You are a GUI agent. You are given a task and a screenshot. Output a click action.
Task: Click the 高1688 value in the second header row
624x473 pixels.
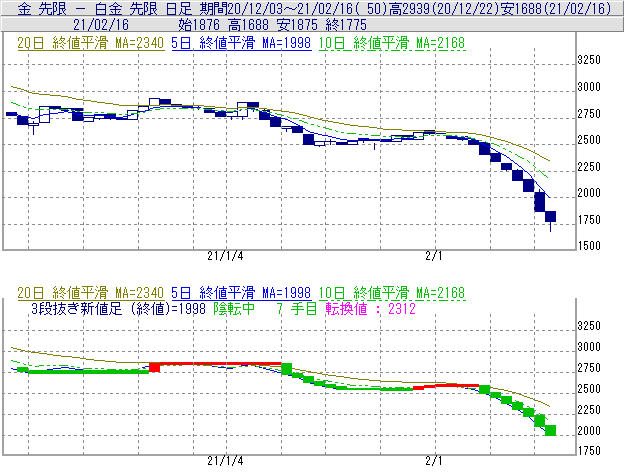coord(249,25)
